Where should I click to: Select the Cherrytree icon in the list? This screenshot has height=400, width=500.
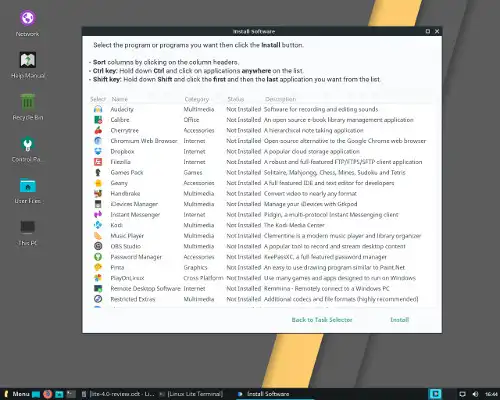click(98, 130)
